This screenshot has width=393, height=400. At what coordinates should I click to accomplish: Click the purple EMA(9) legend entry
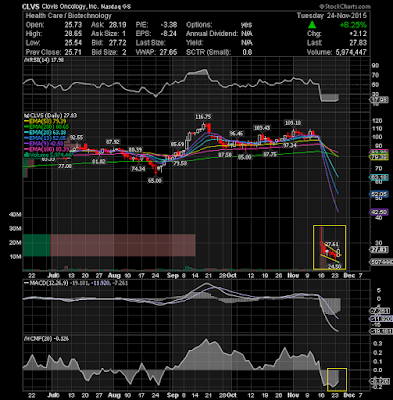[43, 144]
